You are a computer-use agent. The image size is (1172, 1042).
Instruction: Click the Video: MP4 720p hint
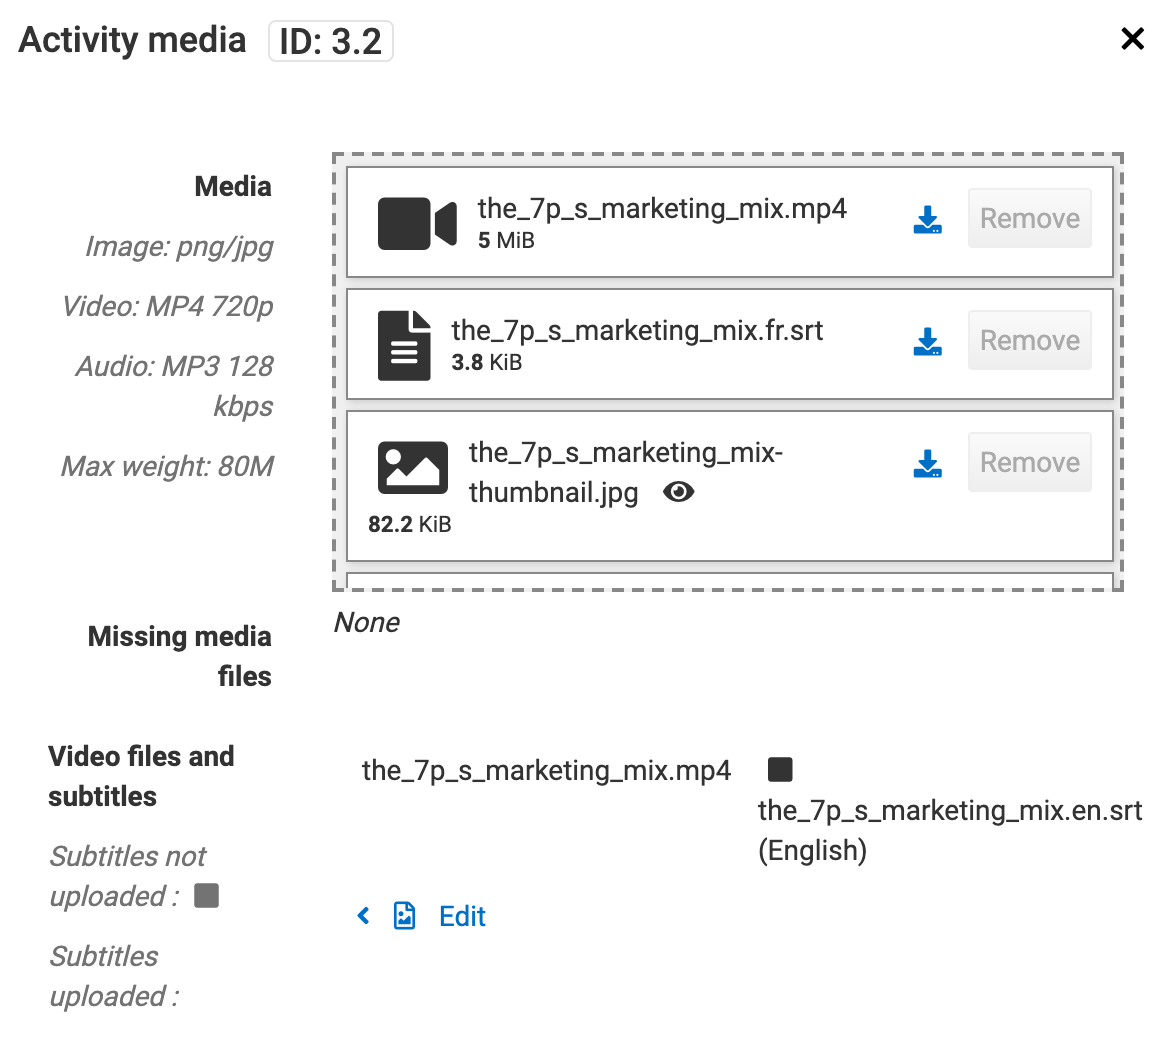167,306
